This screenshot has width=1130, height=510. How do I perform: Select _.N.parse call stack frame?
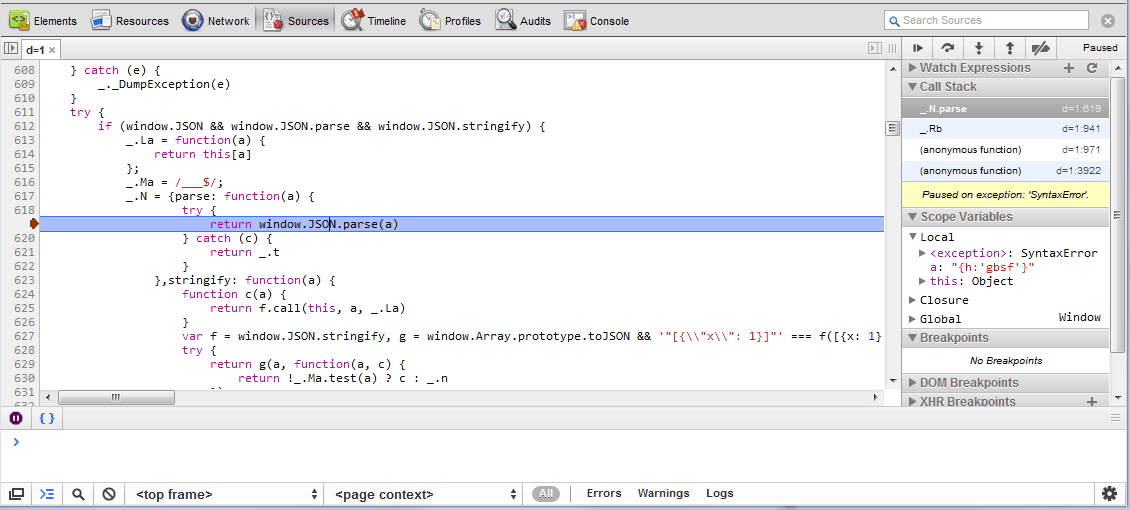(x=1005, y=109)
